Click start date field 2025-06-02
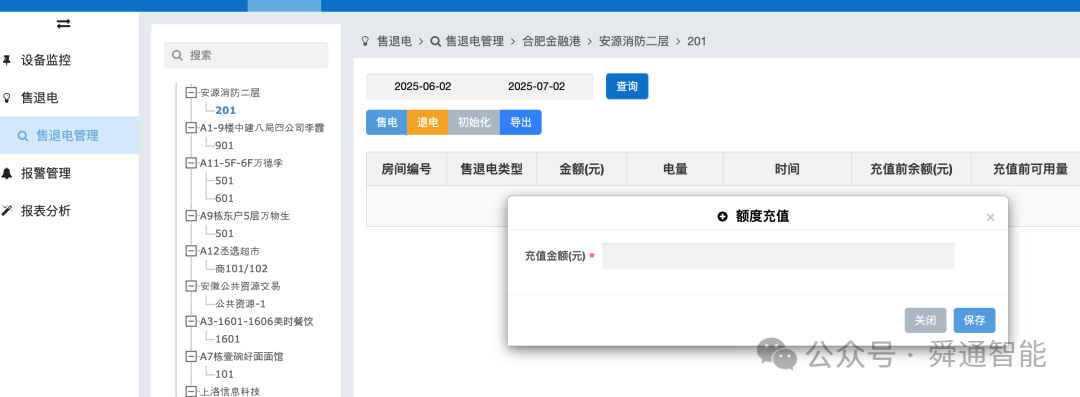The width and height of the screenshot is (1080, 397). 423,86
